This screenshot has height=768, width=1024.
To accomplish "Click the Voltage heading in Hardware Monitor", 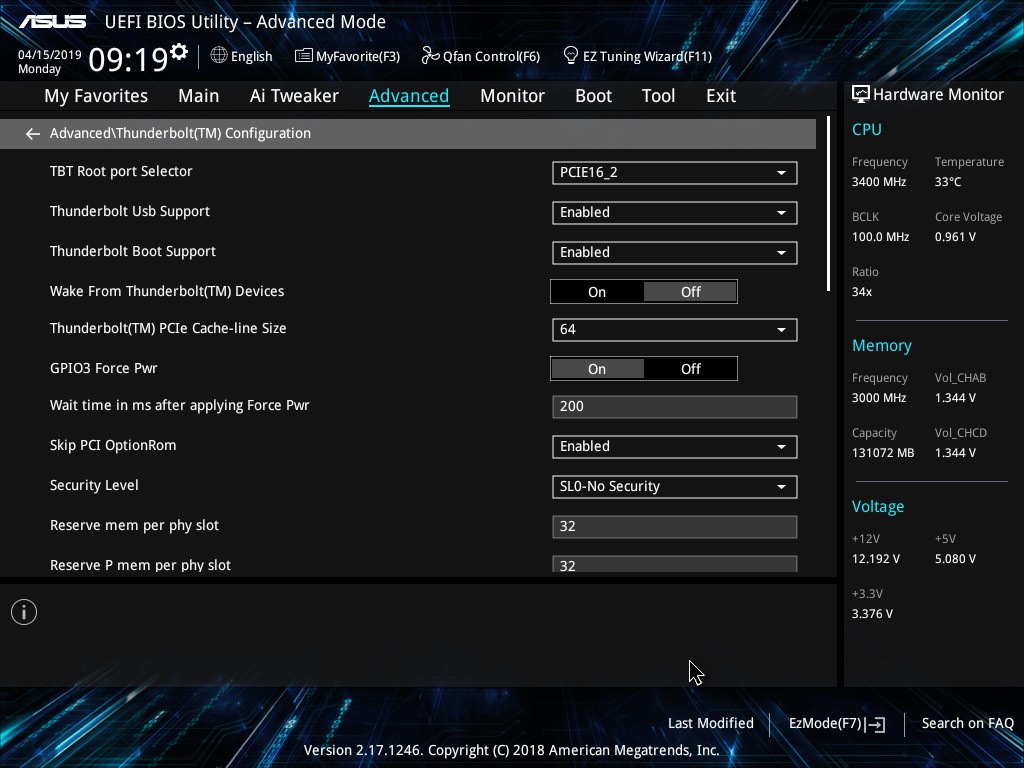I will pos(878,507).
